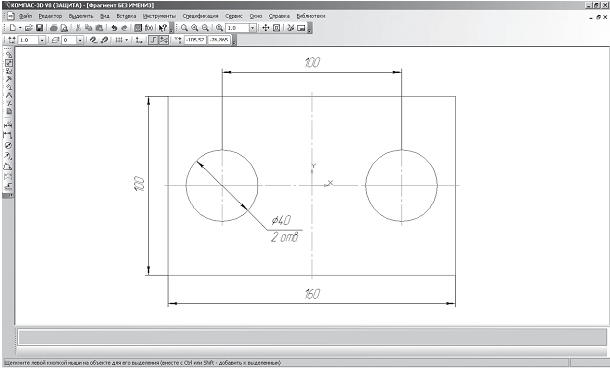Open print preview

(x=64, y=28)
